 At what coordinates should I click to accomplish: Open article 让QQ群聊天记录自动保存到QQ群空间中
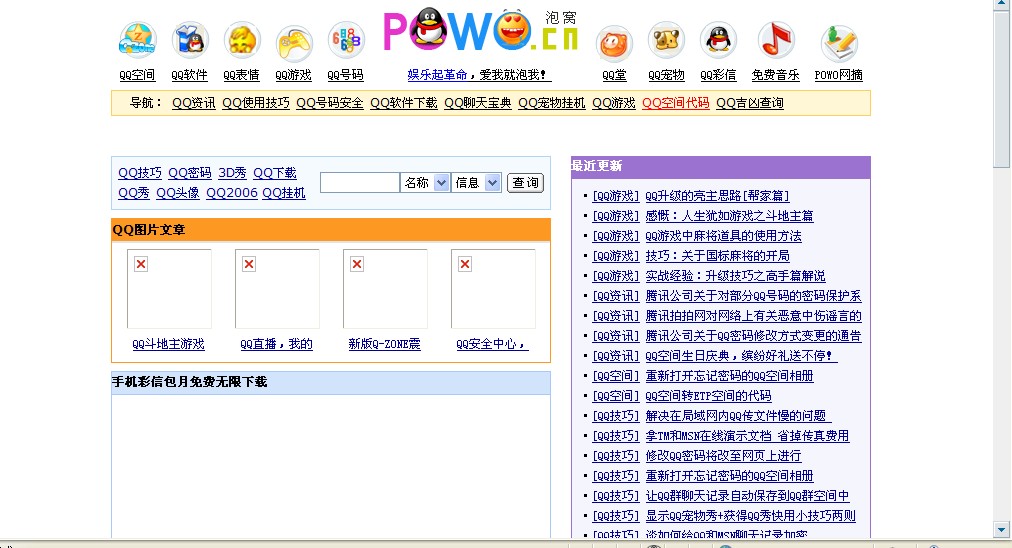click(747, 496)
